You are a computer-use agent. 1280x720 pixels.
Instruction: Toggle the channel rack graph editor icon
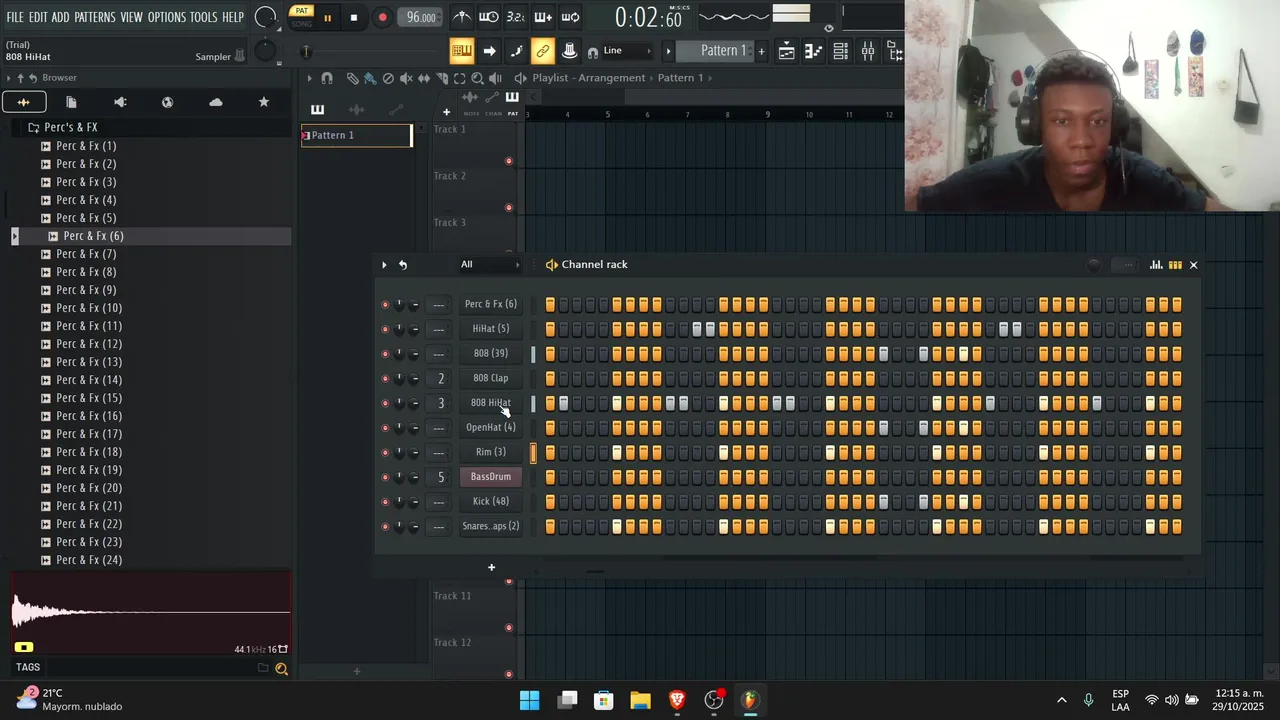point(1156,265)
